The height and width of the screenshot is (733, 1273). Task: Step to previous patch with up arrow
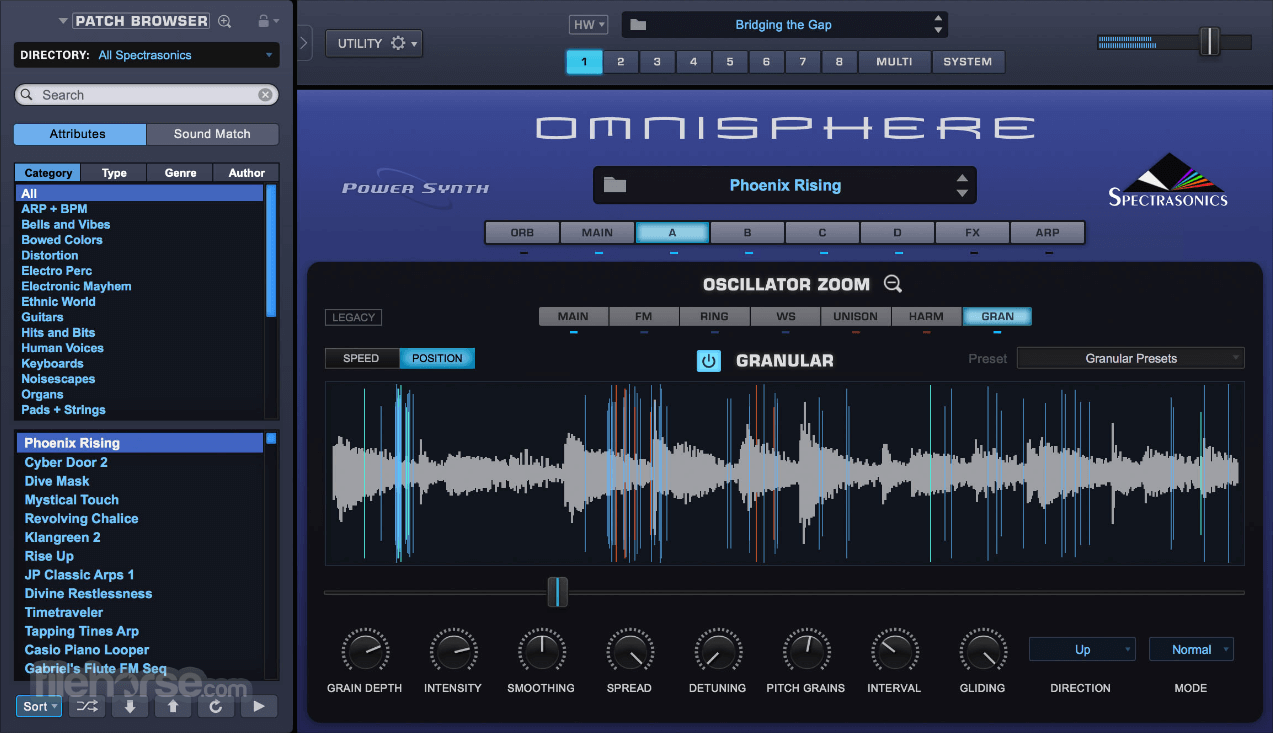pyautogui.click(x=173, y=706)
